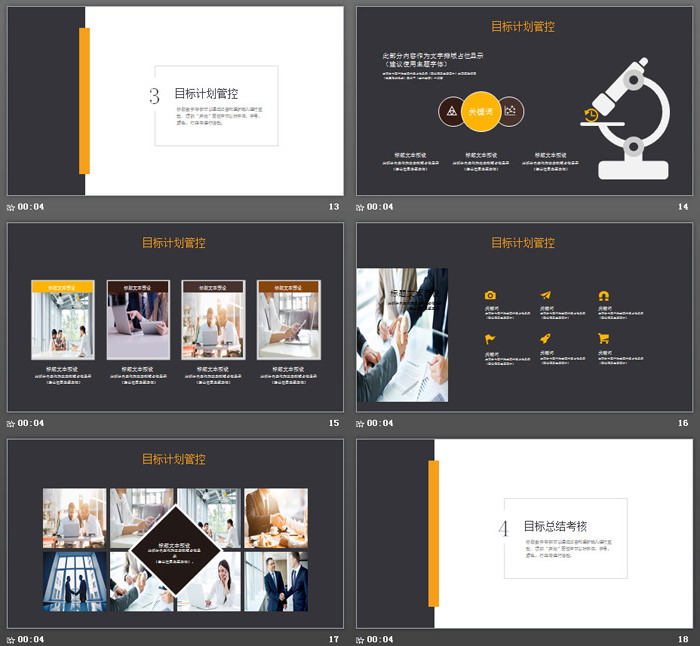Click the camera icon on slide 16

coord(490,295)
